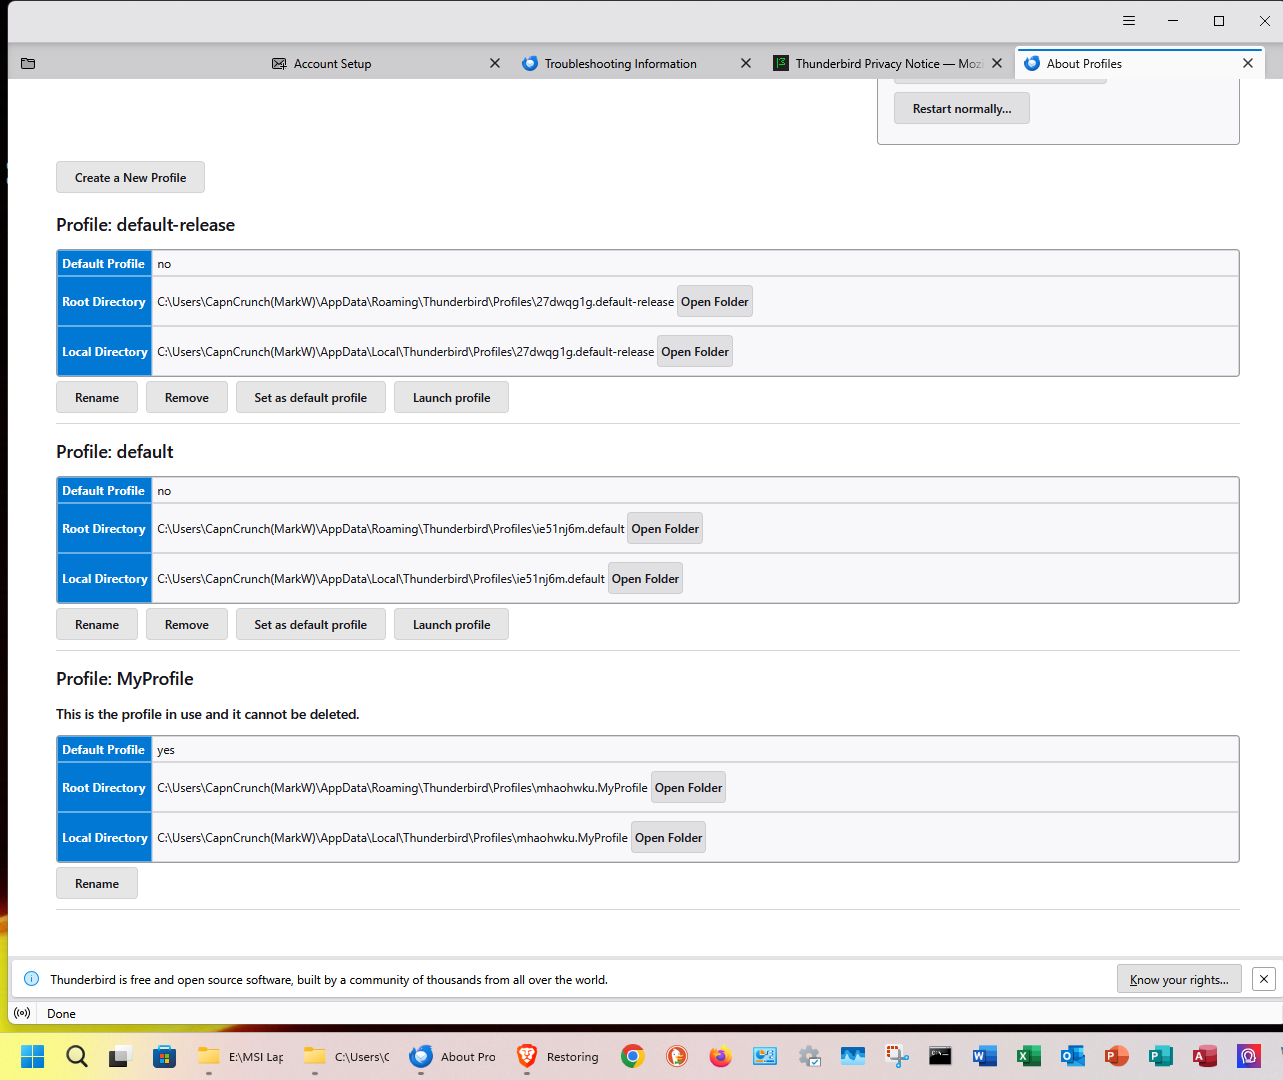The height and width of the screenshot is (1080, 1283).
Task: Switch to the Account Setup tab
Action: pos(385,63)
